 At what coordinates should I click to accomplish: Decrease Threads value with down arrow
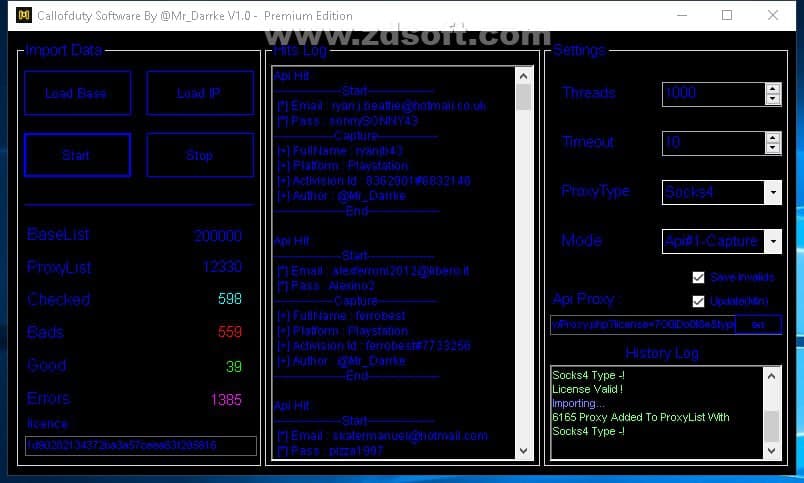tap(773, 99)
